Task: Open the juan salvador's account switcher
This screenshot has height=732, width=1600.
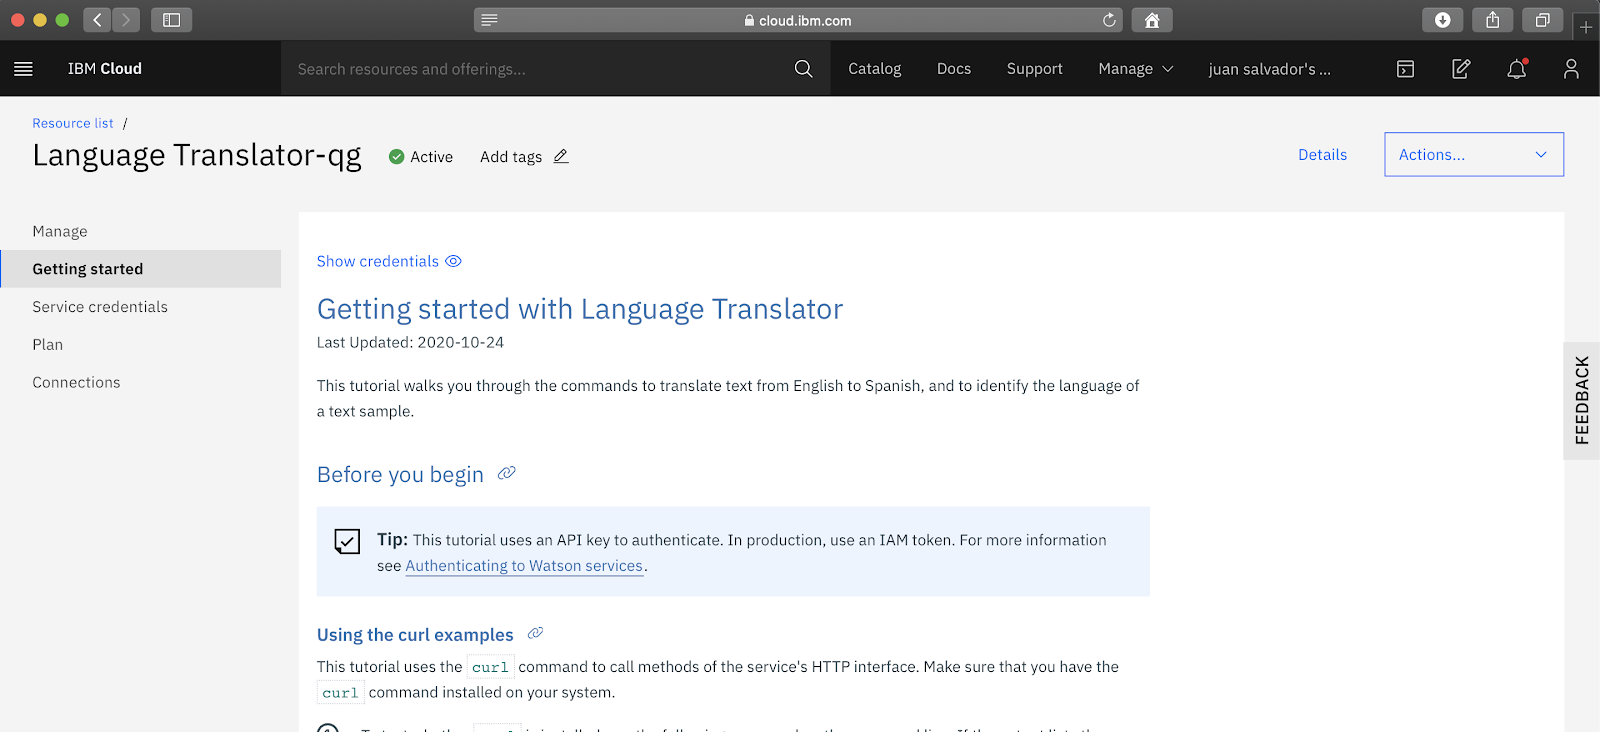Action: tap(1269, 69)
